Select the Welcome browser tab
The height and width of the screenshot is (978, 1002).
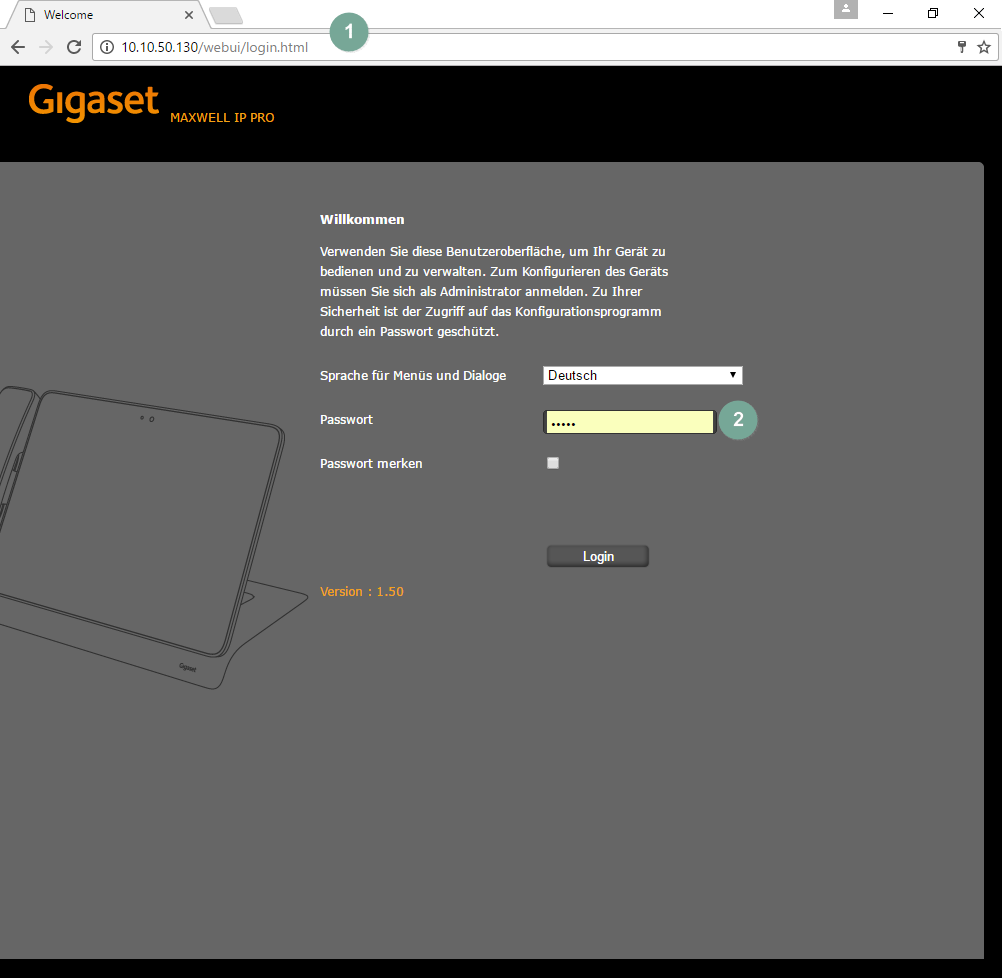(x=100, y=15)
